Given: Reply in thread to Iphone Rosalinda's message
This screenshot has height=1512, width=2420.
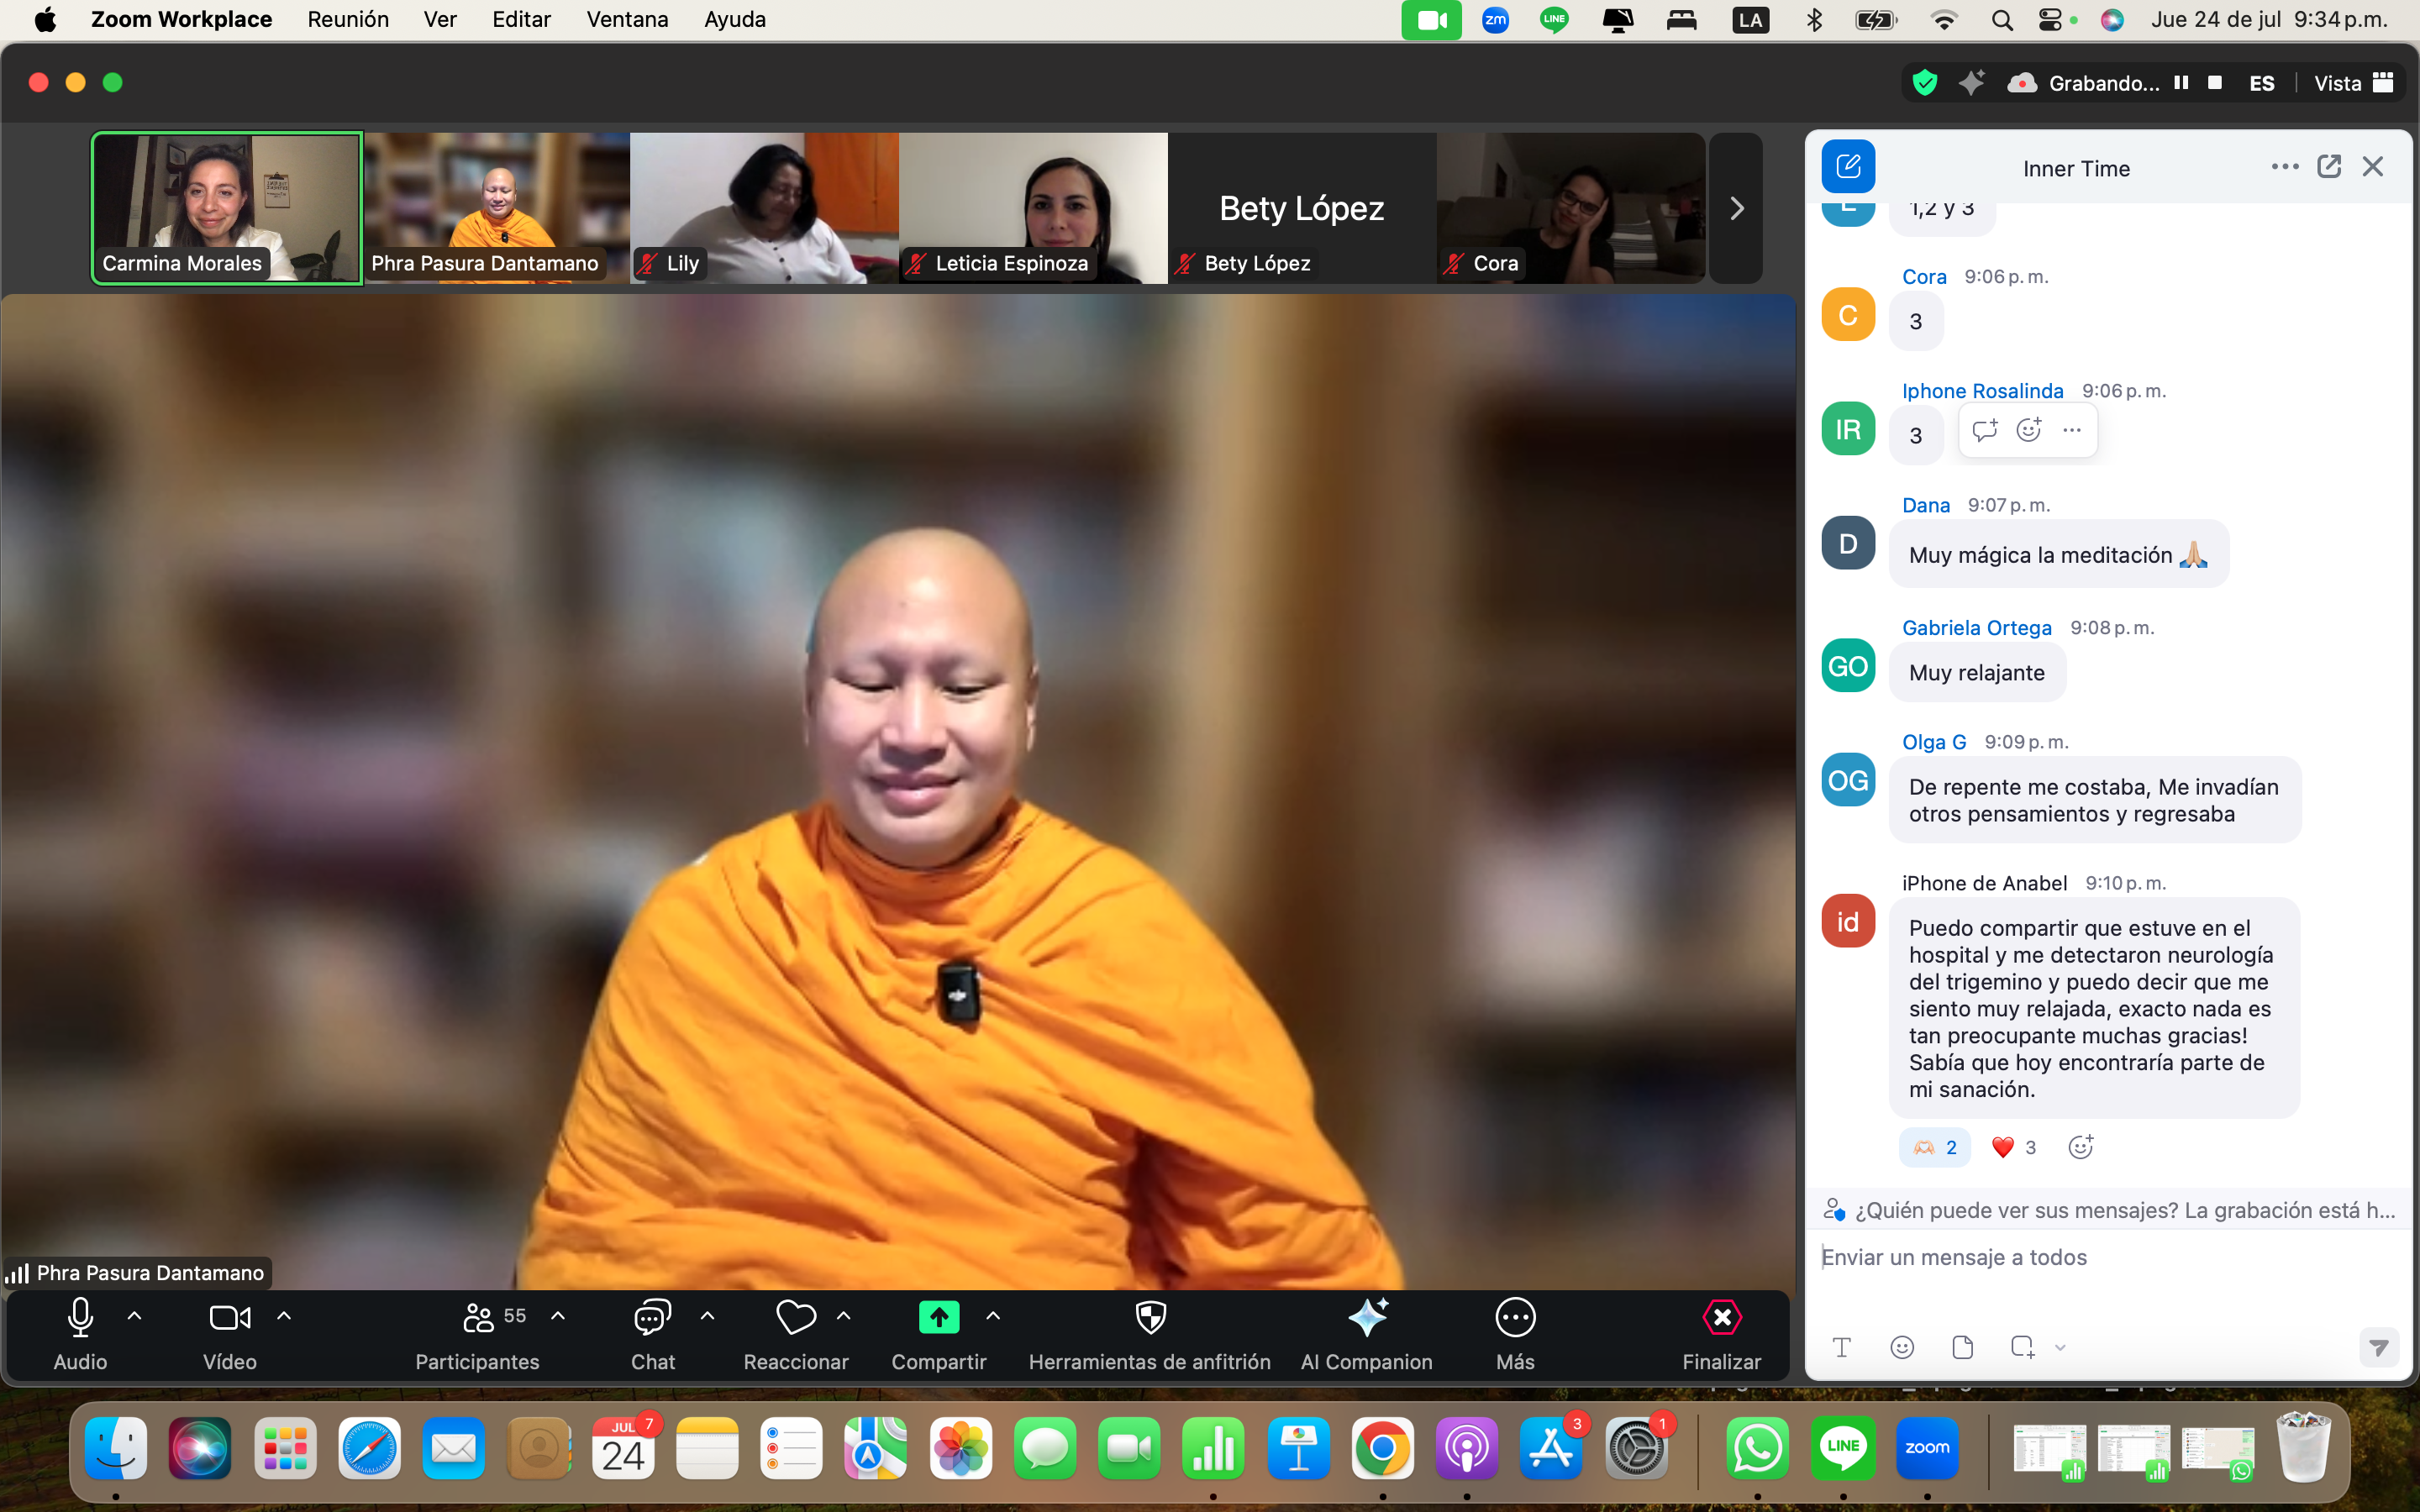Looking at the screenshot, I should (x=1985, y=431).
